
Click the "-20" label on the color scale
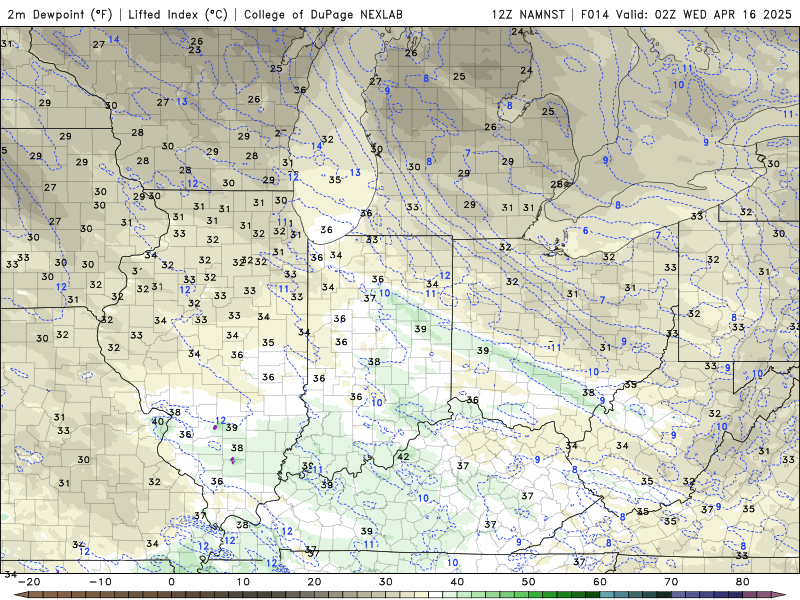(29, 582)
